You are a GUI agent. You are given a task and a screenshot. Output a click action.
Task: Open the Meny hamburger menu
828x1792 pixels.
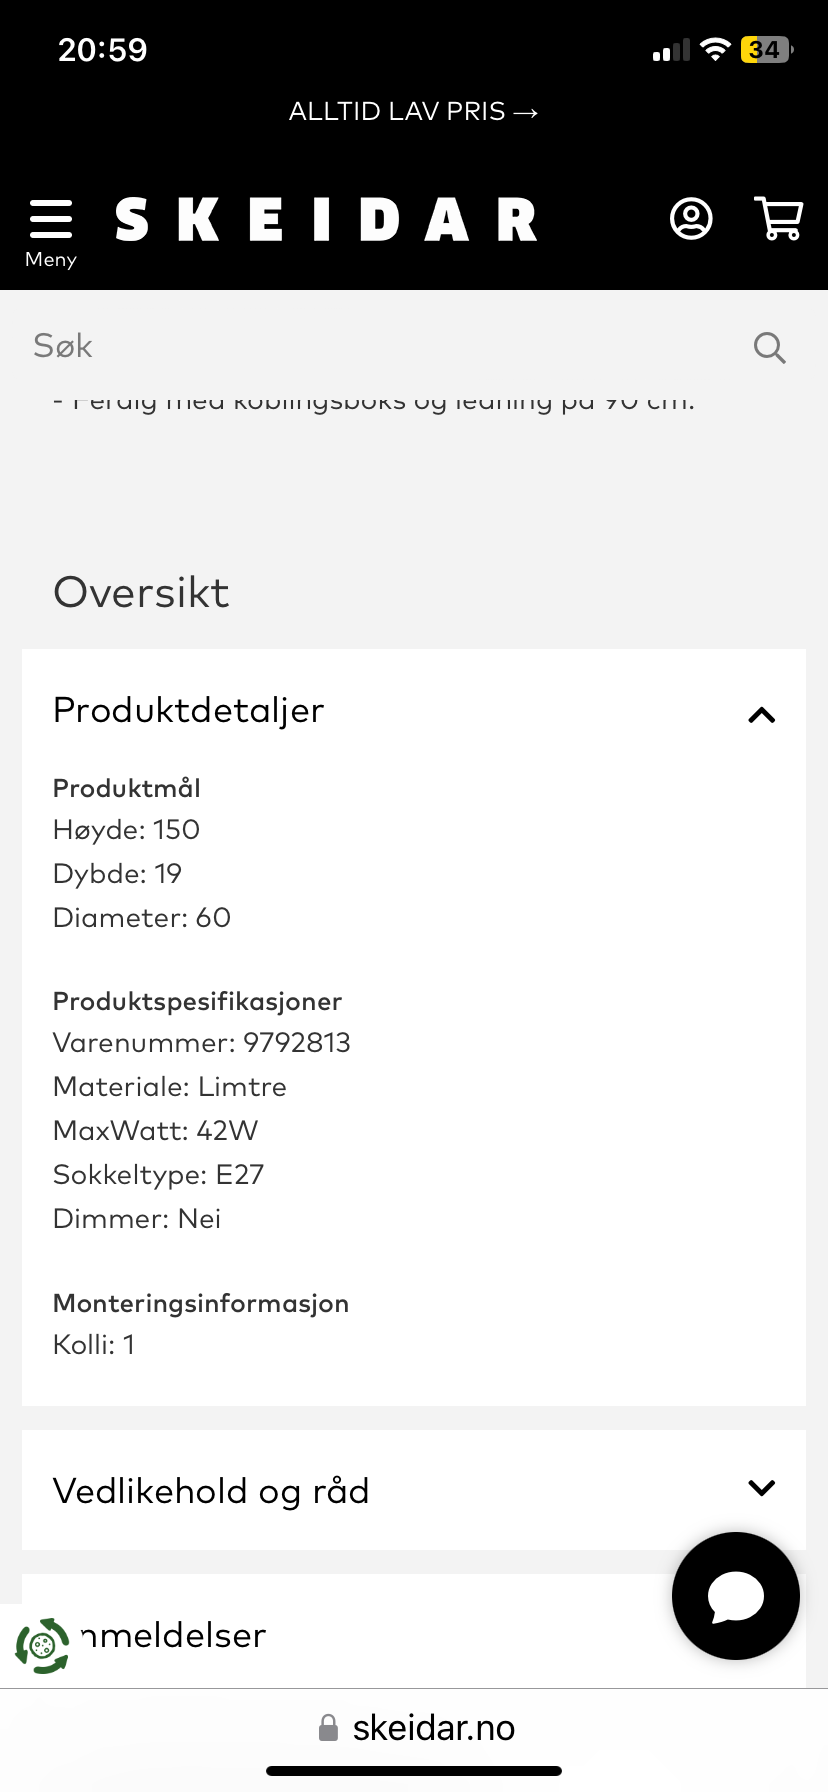coord(51,231)
